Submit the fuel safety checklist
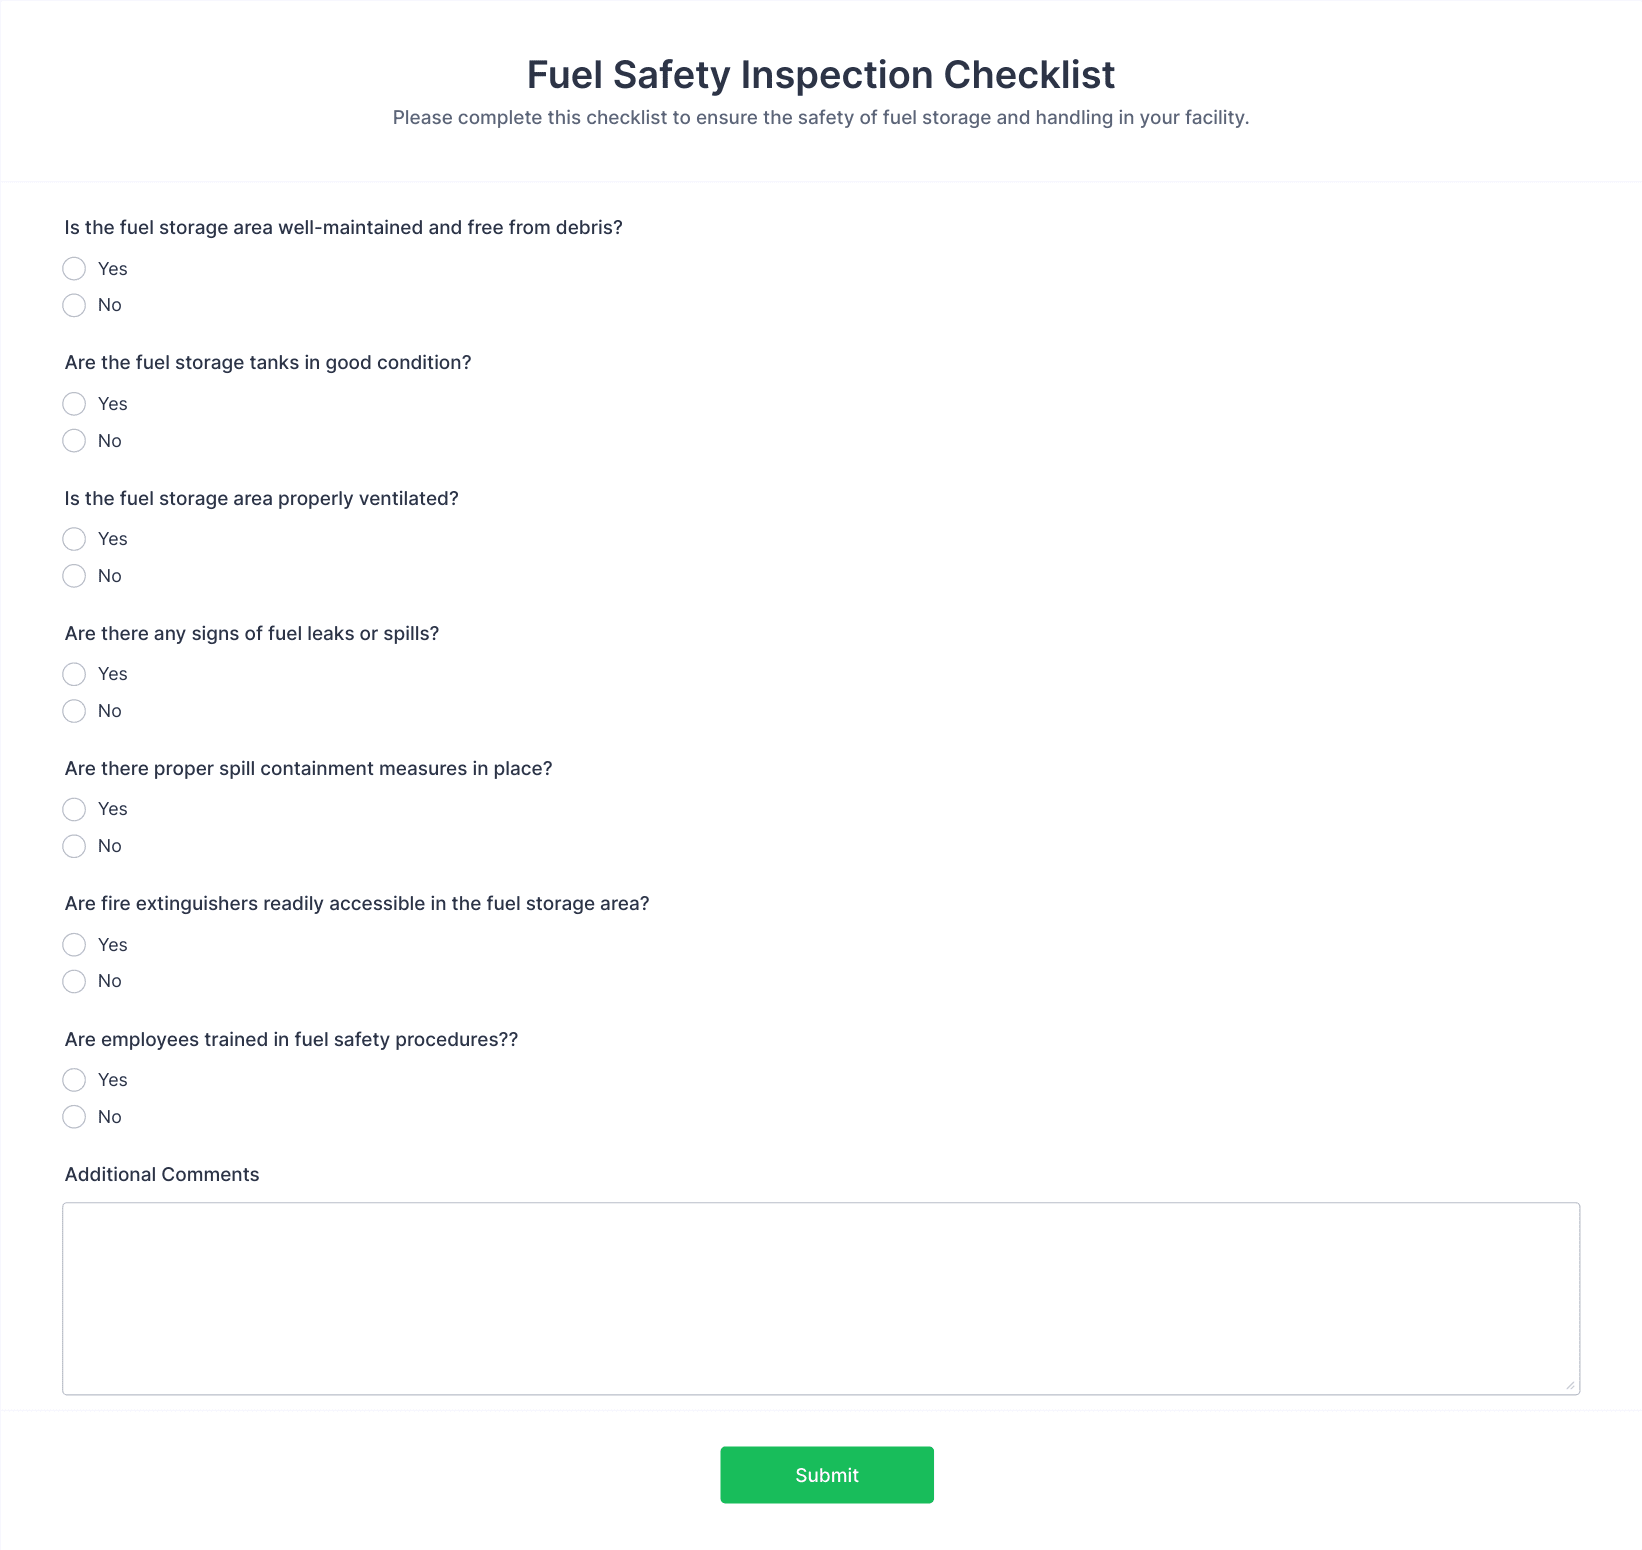 pyautogui.click(x=827, y=1475)
